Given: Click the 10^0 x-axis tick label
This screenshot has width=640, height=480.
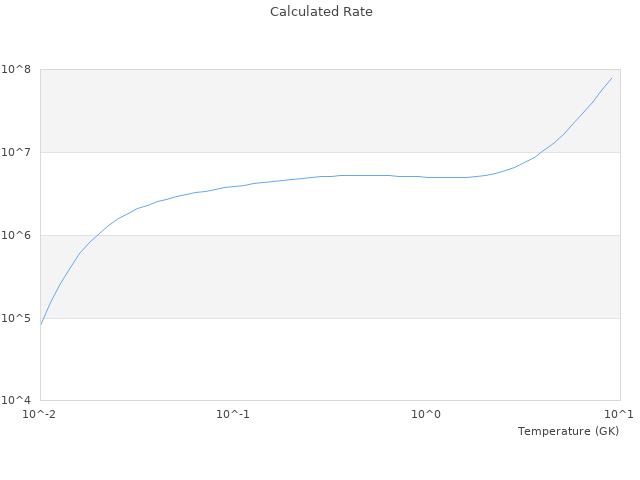Looking at the screenshot, I should 427,414.
